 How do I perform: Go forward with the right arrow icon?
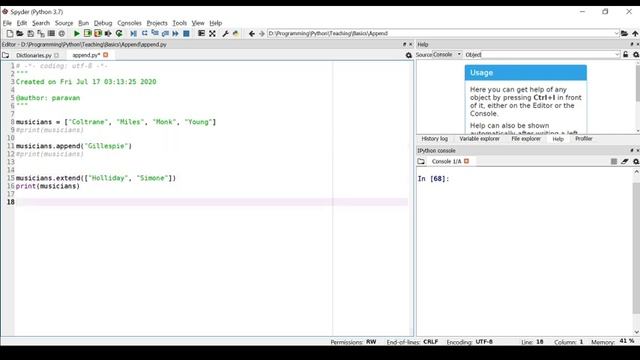pos(262,33)
